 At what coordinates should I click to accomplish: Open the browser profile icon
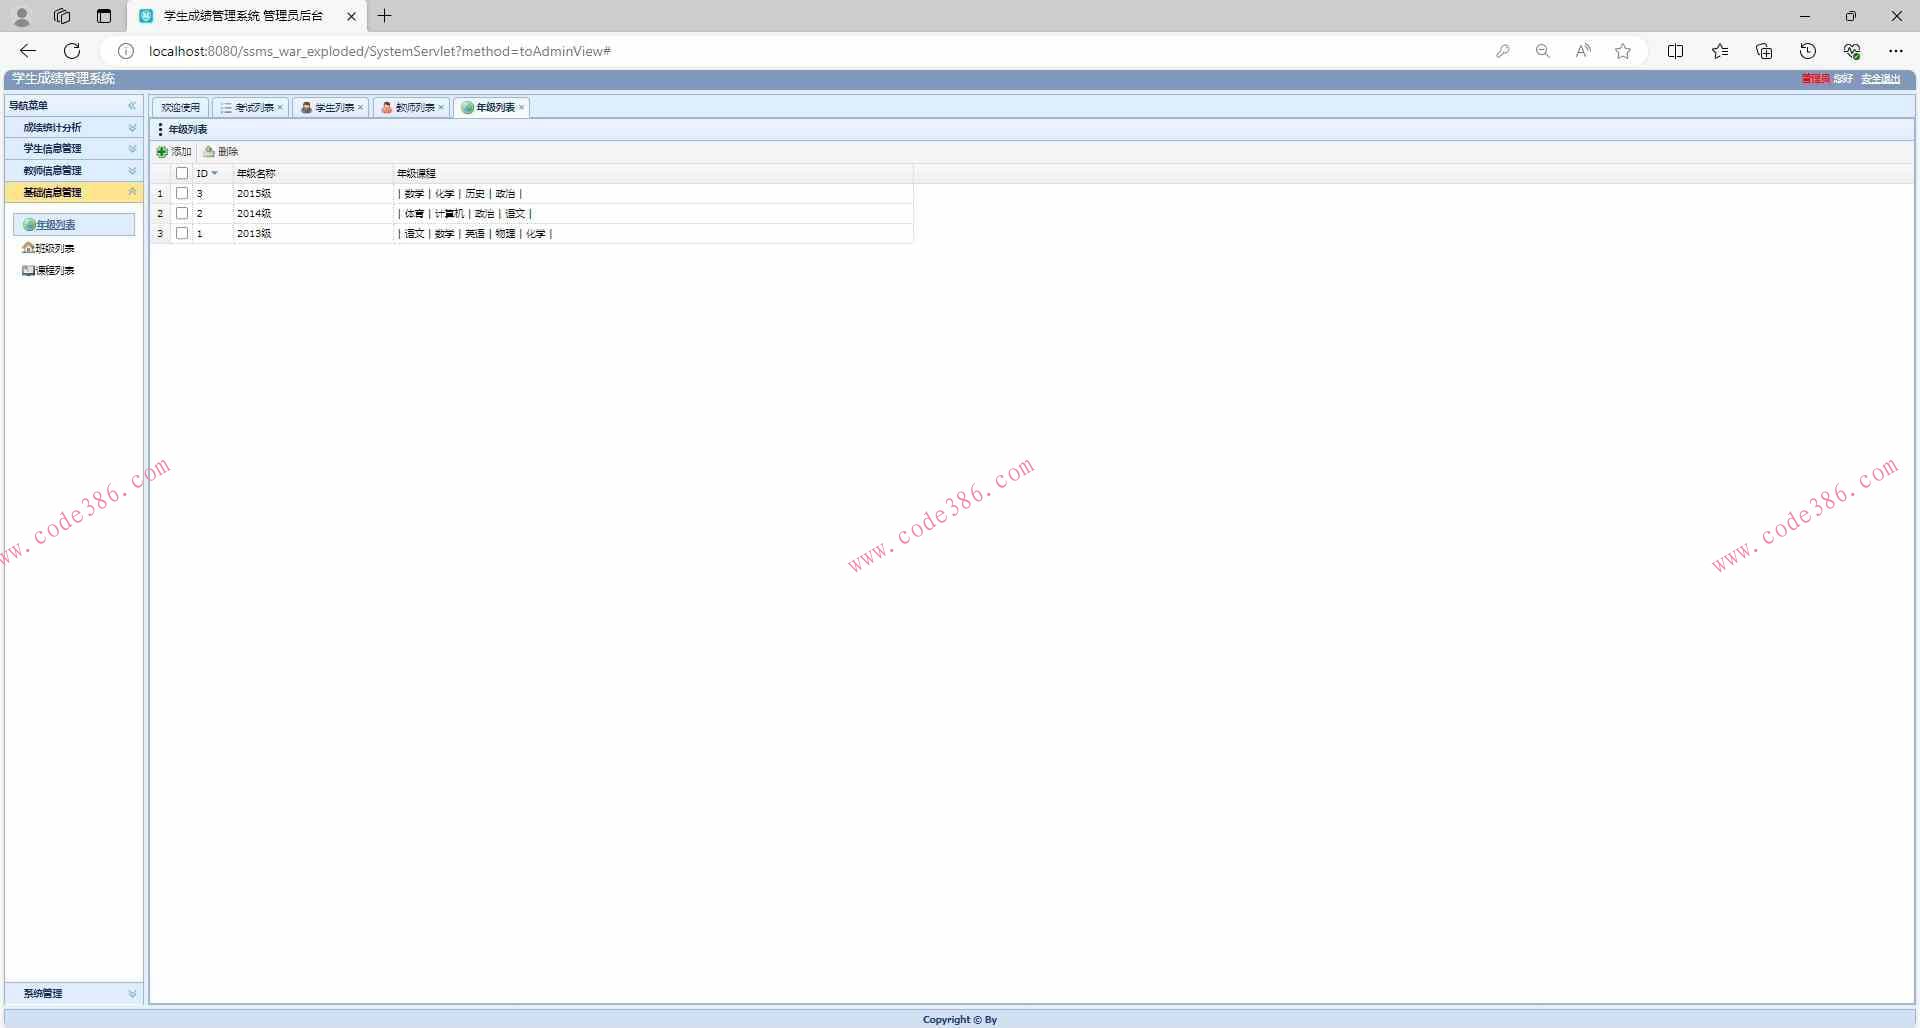click(x=22, y=16)
